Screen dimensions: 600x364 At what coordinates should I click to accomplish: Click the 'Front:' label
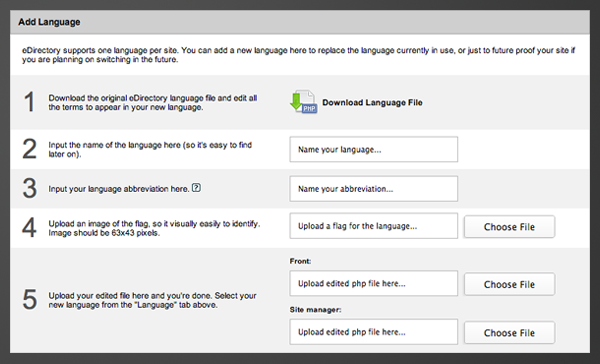coord(300,261)
